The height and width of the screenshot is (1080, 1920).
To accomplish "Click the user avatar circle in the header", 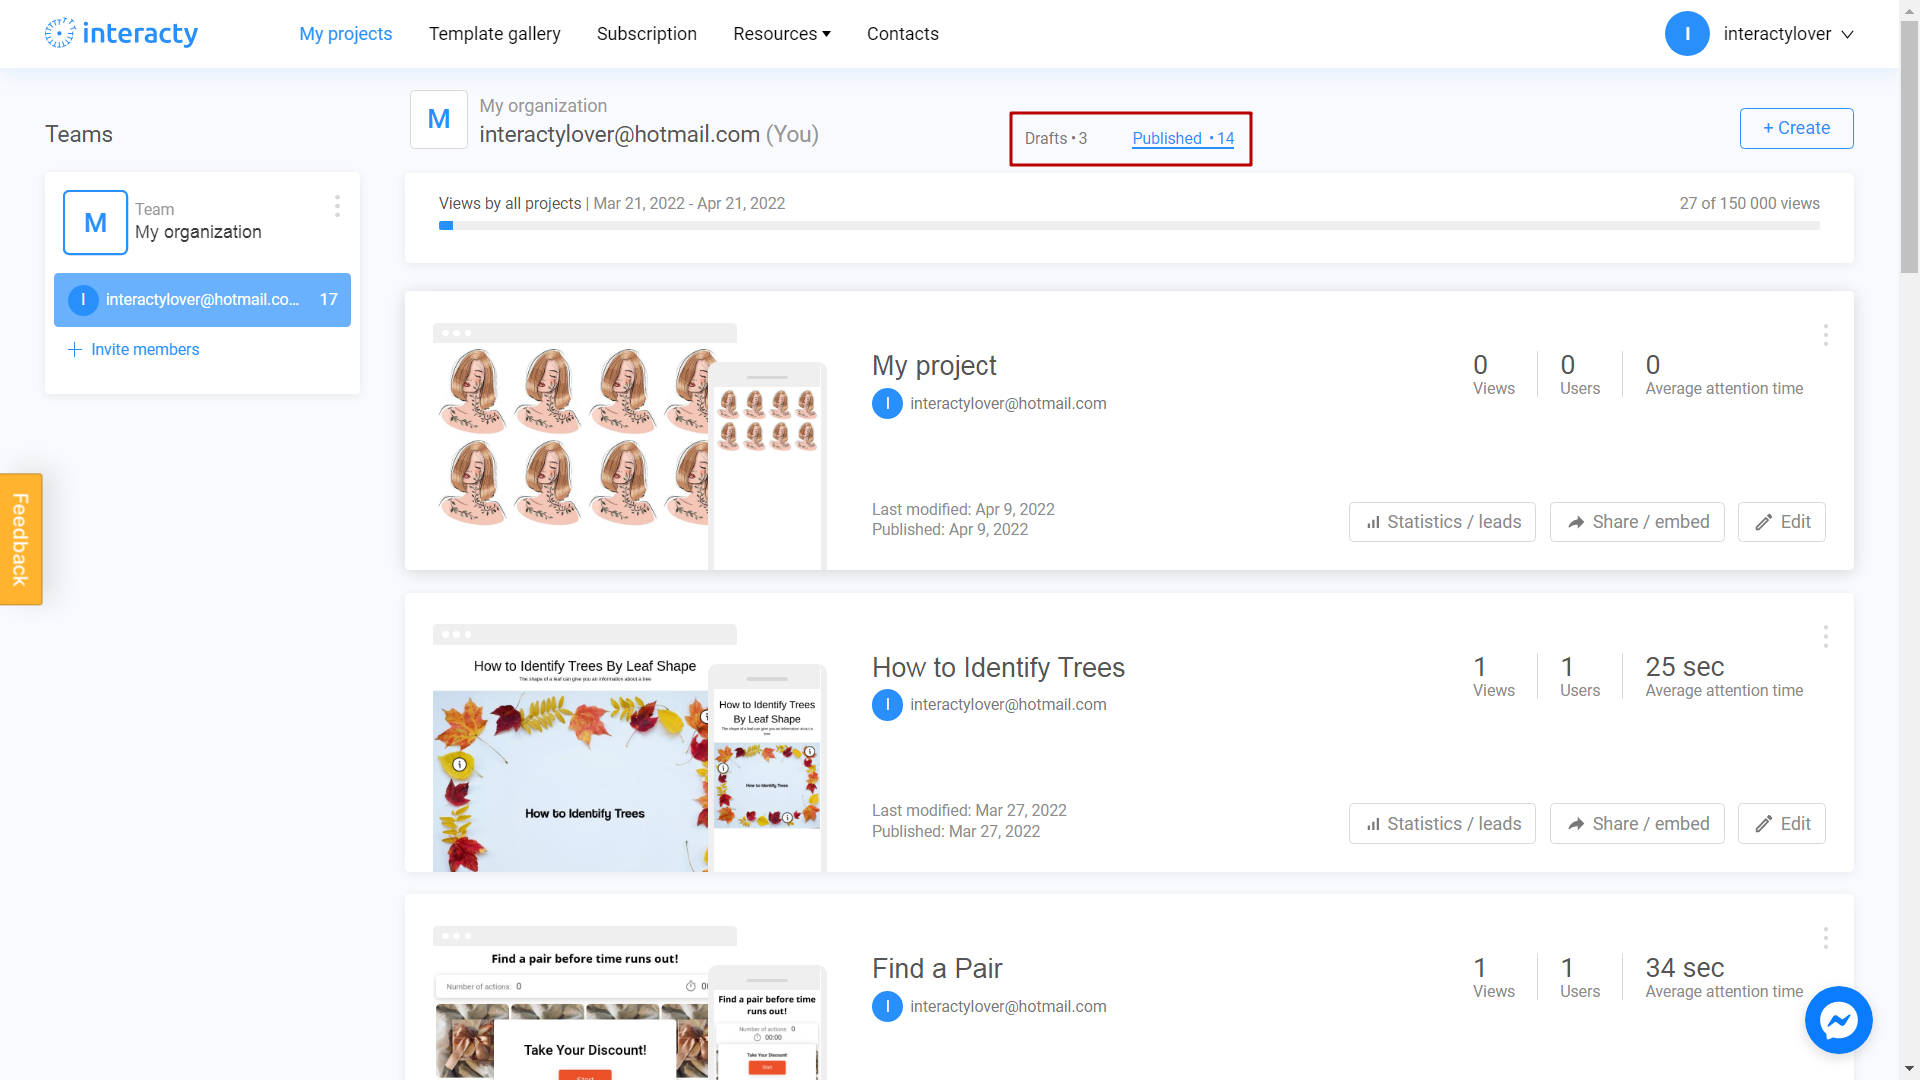I will coord(1687,33).
